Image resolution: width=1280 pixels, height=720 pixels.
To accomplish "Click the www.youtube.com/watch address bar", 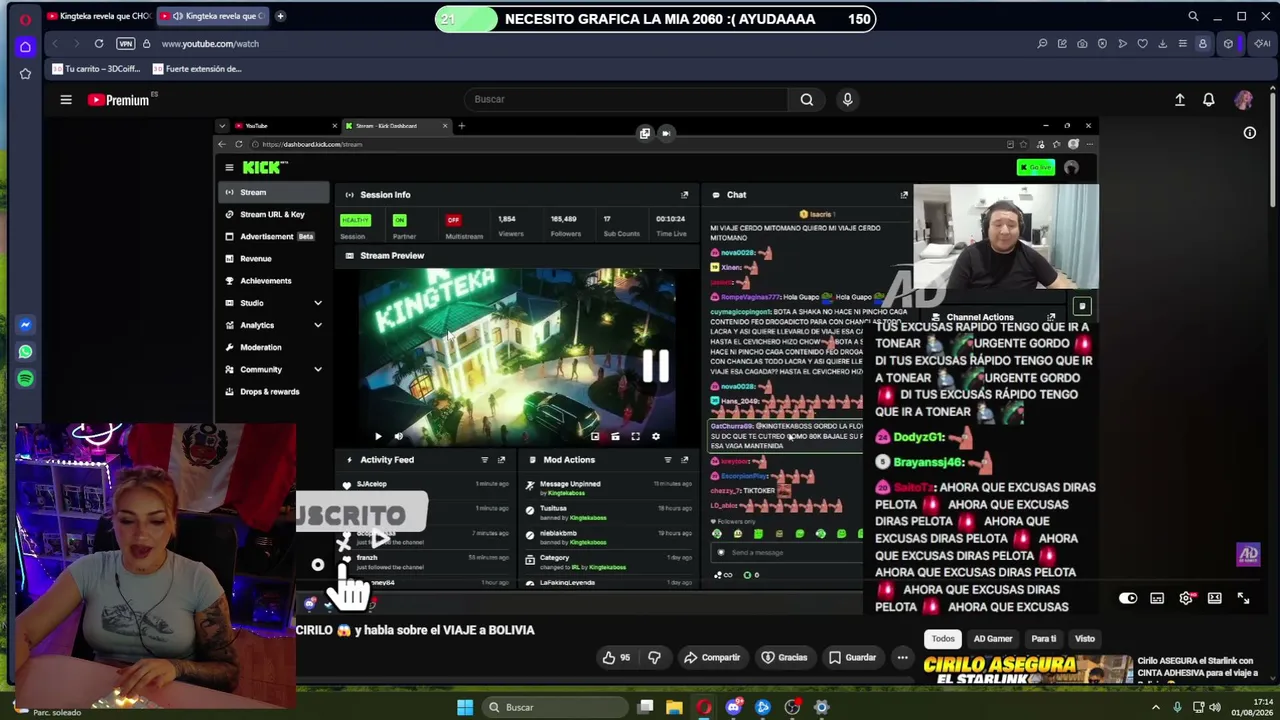I will (210, 44).
